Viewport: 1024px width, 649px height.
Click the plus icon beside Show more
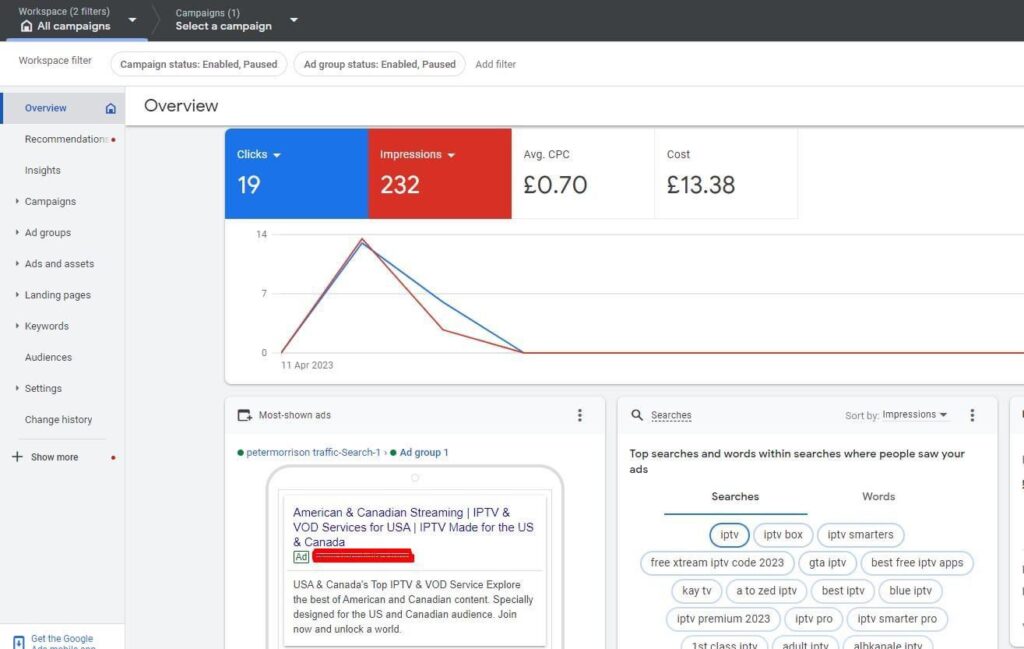point(17,457)
